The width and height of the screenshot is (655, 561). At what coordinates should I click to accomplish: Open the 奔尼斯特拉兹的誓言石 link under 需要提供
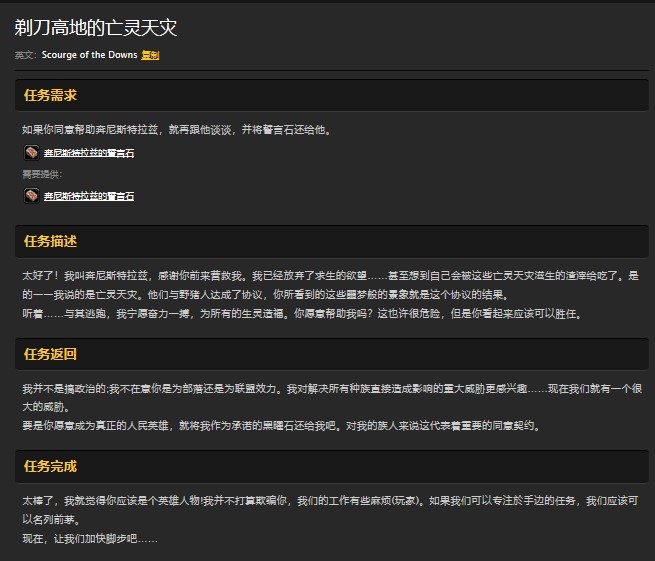pyautogui.click(x=89, y=196)
